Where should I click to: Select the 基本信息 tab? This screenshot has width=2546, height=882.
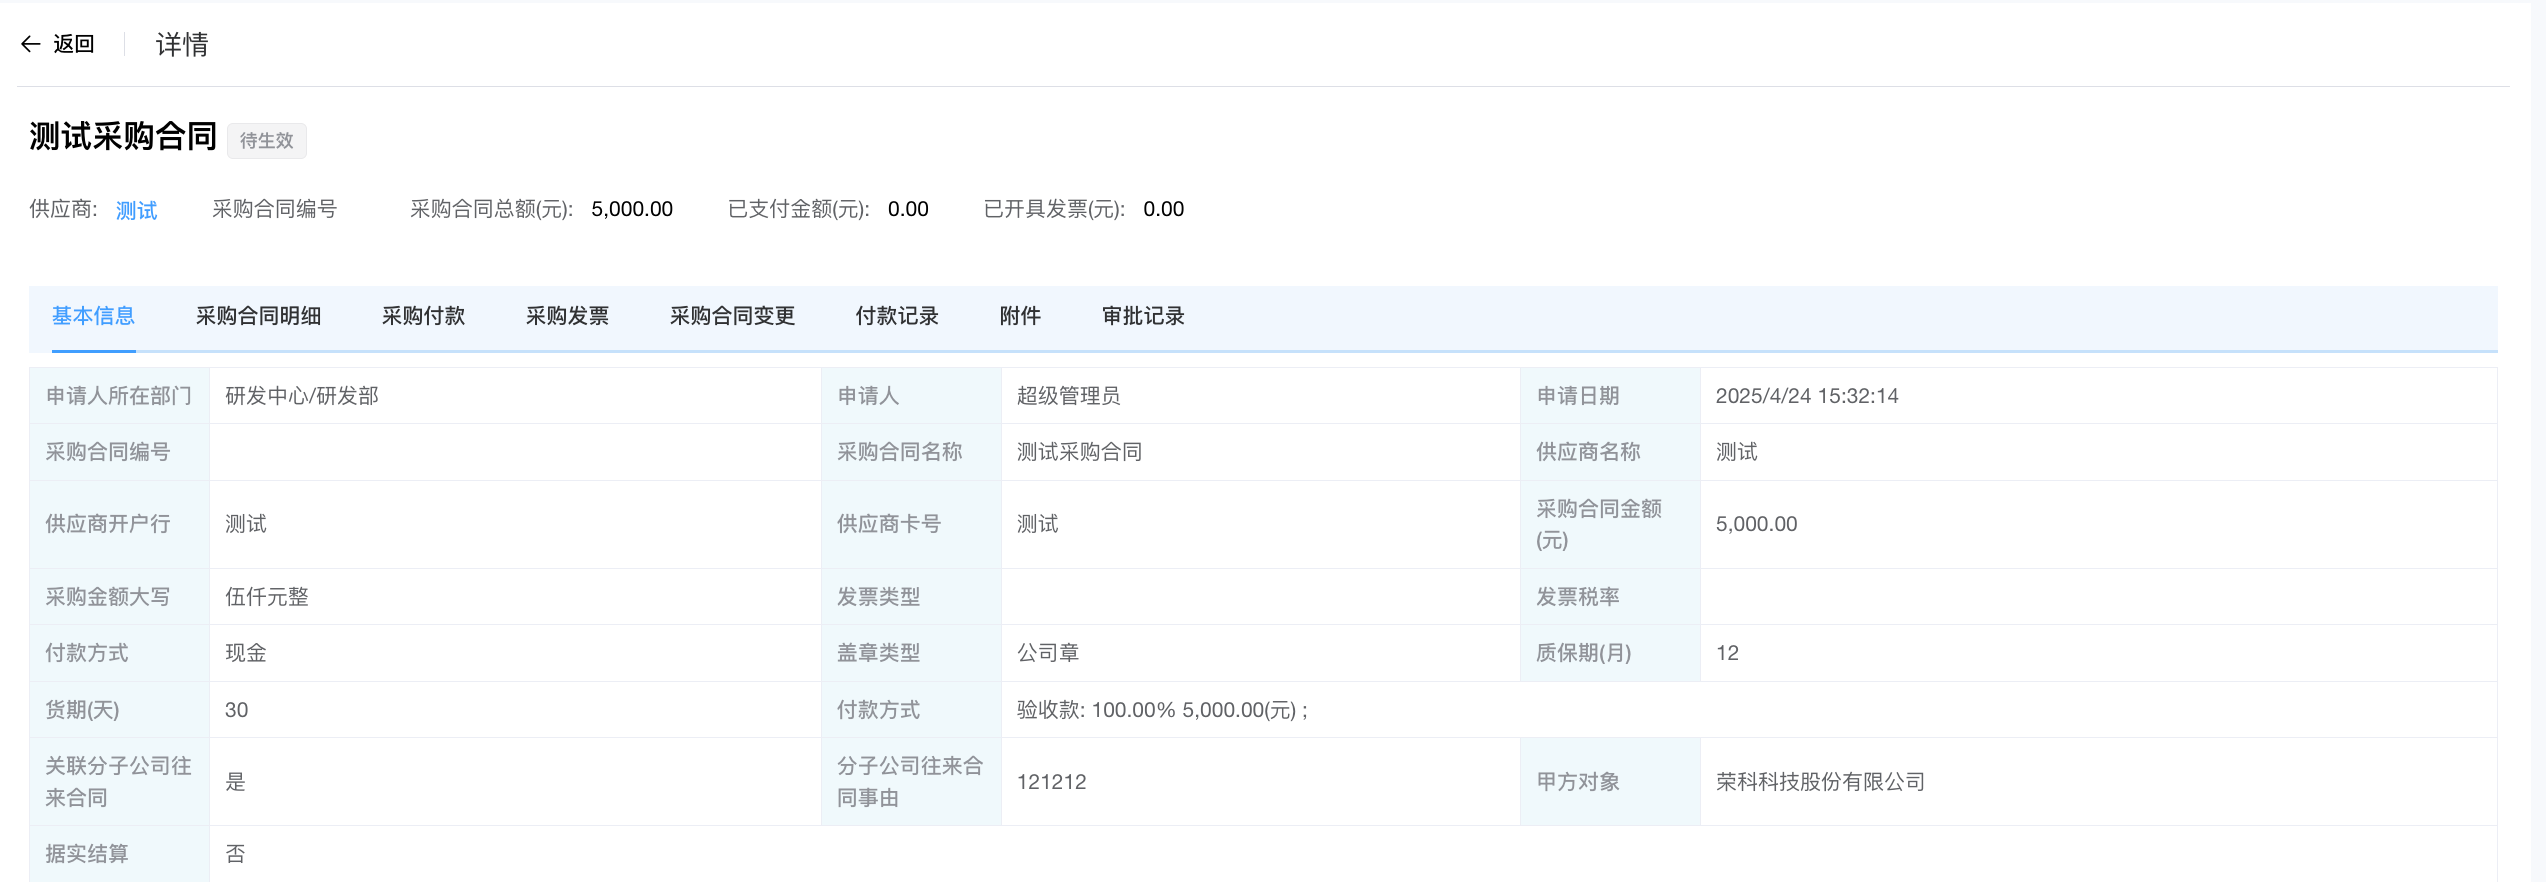click(x=93, y=316)
